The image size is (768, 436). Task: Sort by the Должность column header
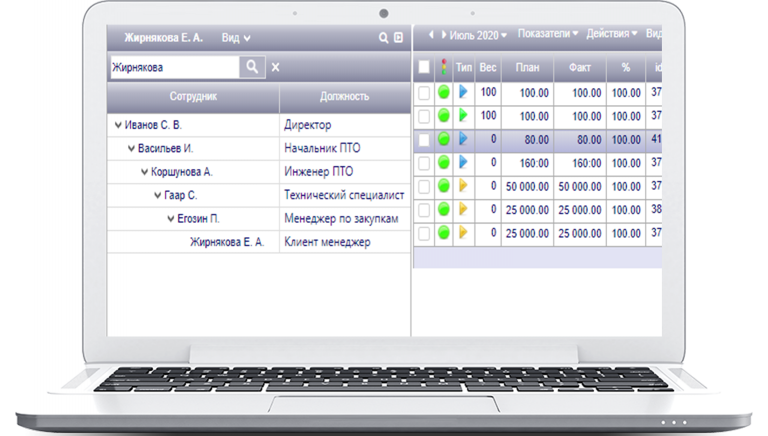[345, 97]
